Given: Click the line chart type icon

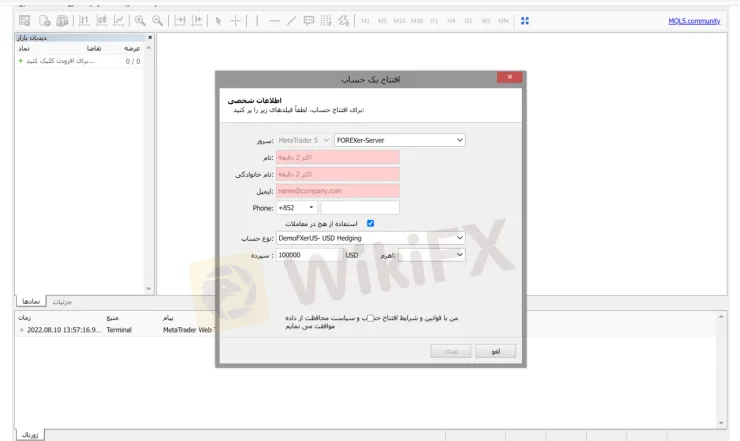Looking at the screenshot, I should tap(119, 20).
